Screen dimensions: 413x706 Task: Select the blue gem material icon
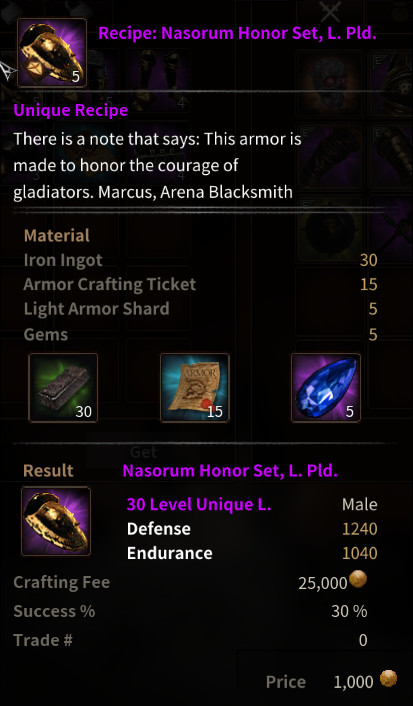[x=326, y=388]
